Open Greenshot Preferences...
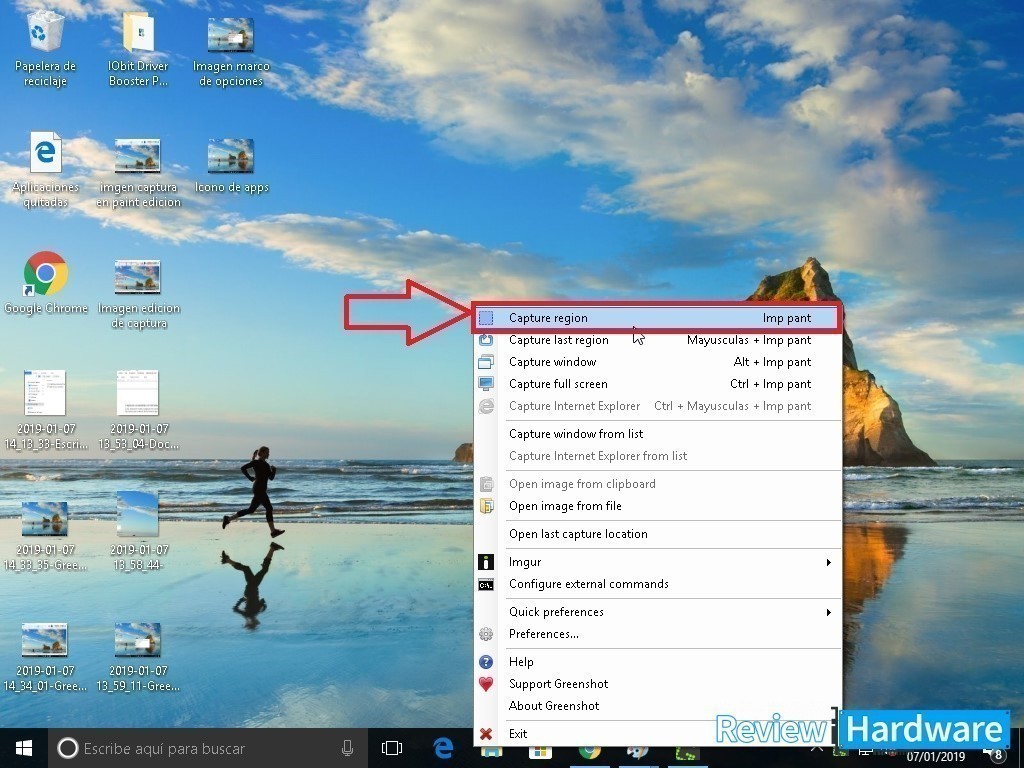This screenshot has width=1024, height=768. 657,634
